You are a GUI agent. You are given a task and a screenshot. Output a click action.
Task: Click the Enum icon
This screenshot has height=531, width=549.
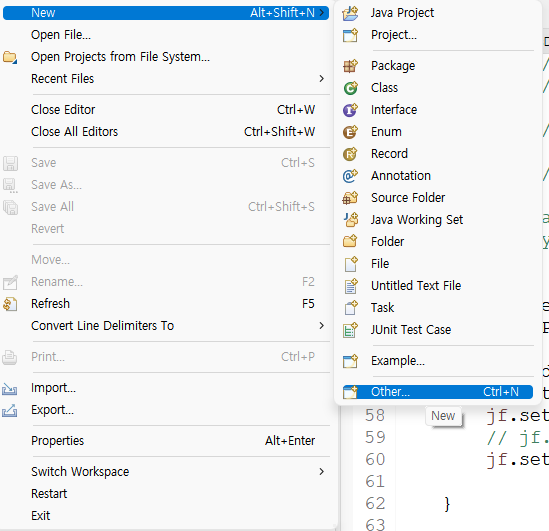click(x=350, y=132)
